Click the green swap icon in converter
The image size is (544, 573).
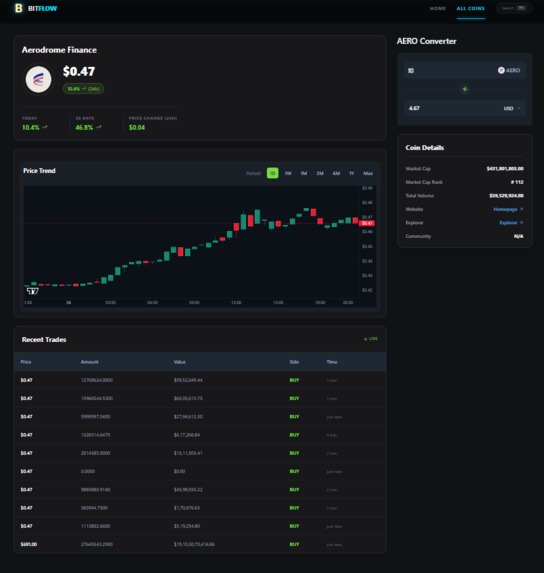[465, 89]
